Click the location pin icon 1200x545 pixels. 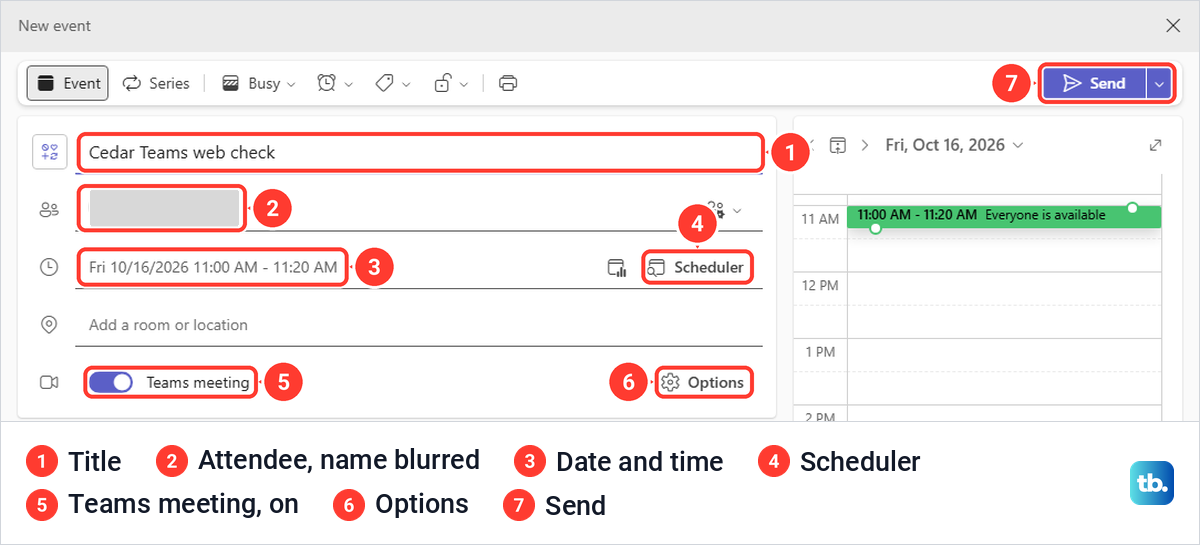[x=48, y=325]
